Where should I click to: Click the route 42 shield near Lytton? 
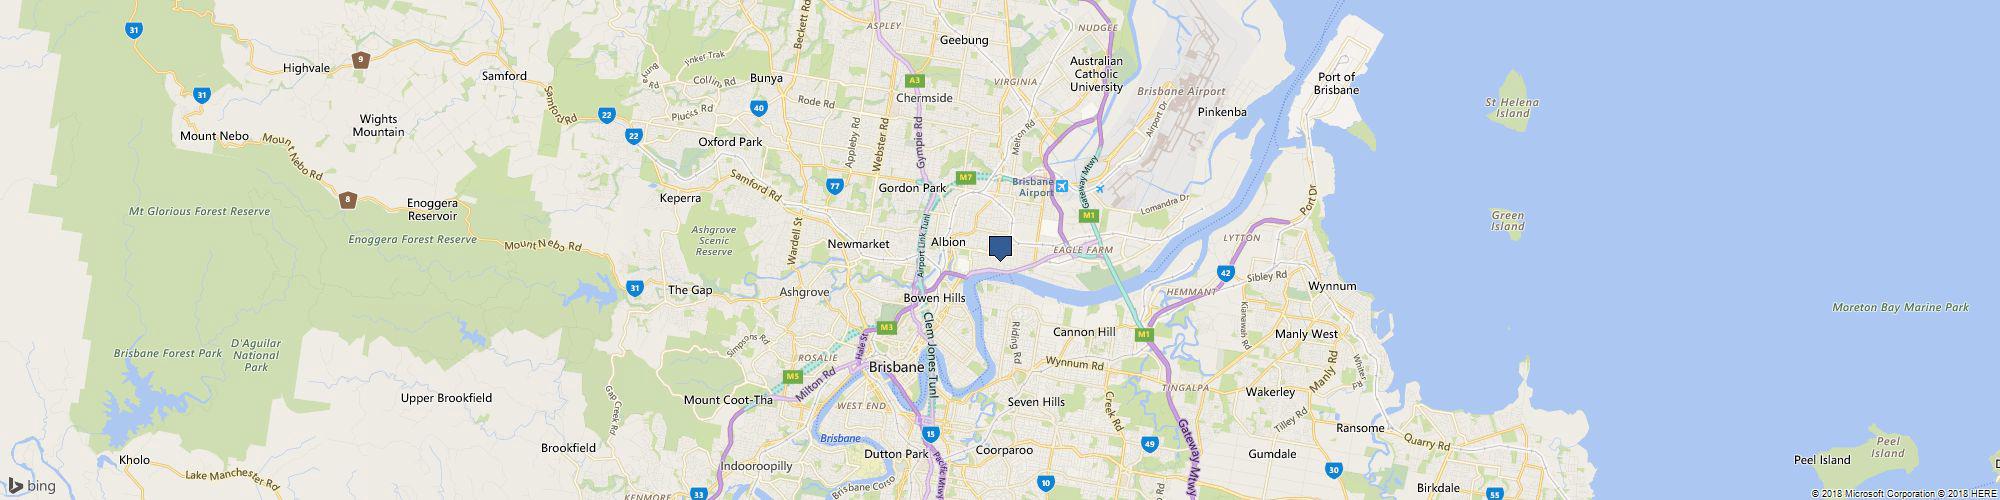pyautogui.click(x=1226, y=272)
